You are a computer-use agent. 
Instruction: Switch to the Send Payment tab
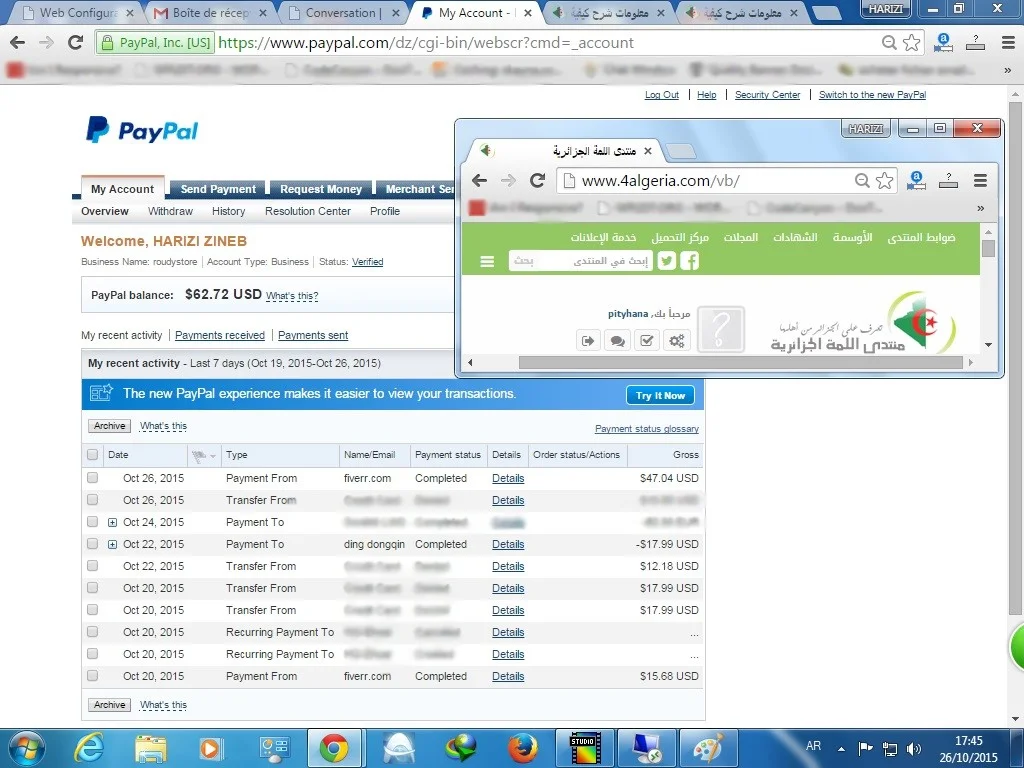tap(218, 189)
